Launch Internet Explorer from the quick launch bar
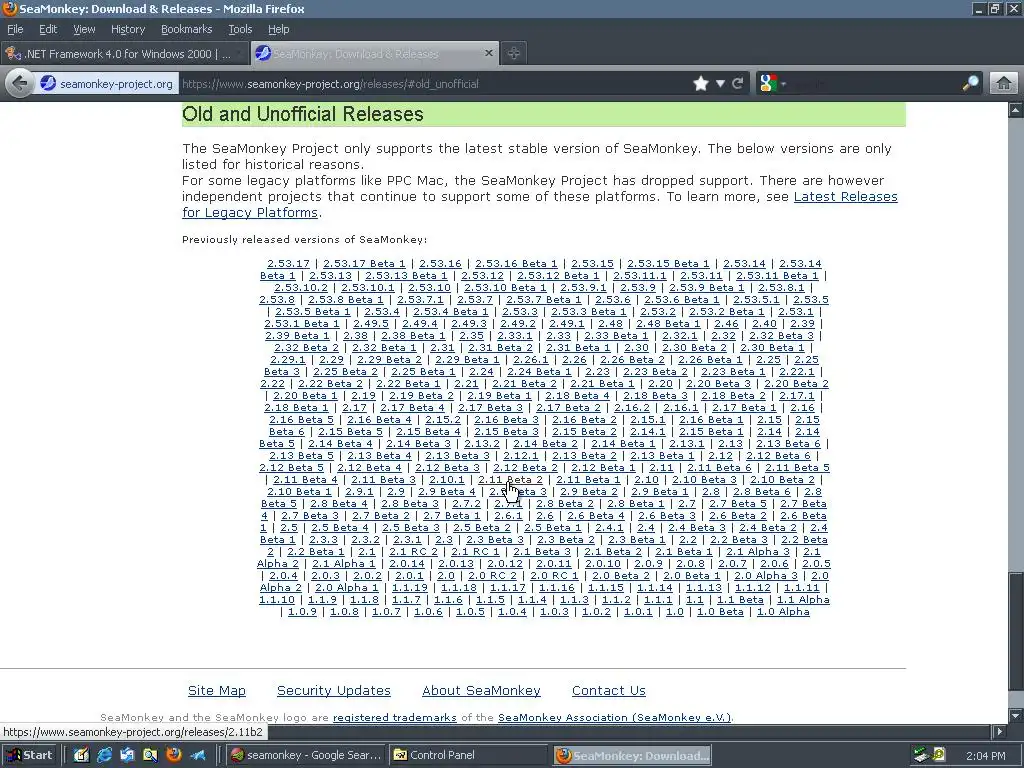The height and width of the screenshot is (768, 1024). (x=104, y=755)
